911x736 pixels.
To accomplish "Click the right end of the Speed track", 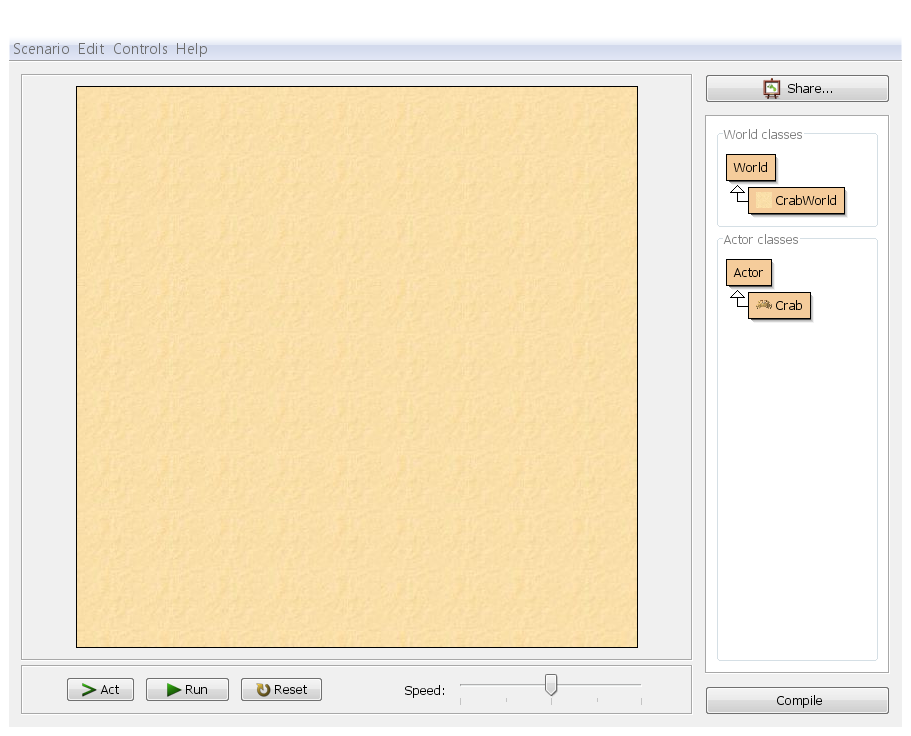I will pyautogui.click(x=639, y=685).
